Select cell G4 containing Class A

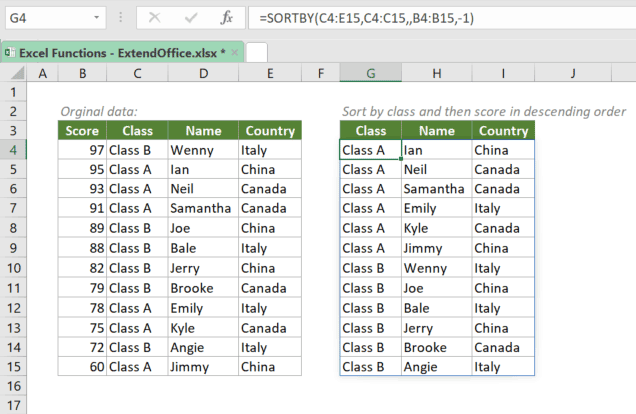(370, 150)
